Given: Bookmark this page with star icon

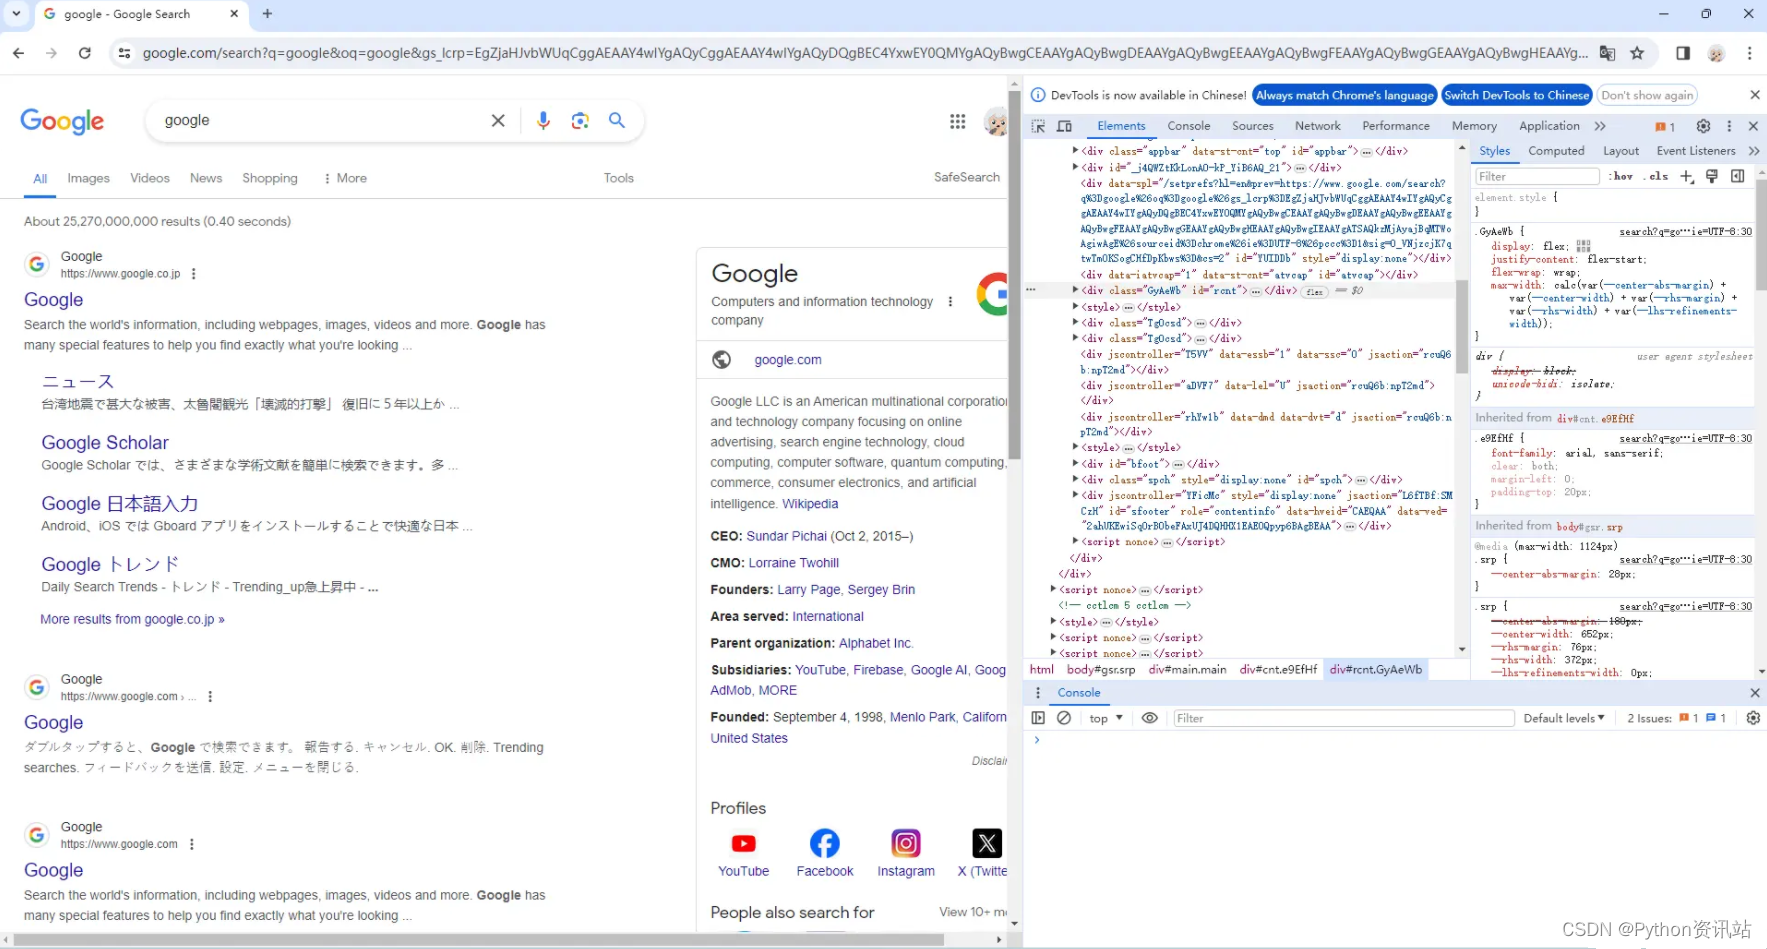Looking at the screenshot, I should click(x=1637, y=53).
